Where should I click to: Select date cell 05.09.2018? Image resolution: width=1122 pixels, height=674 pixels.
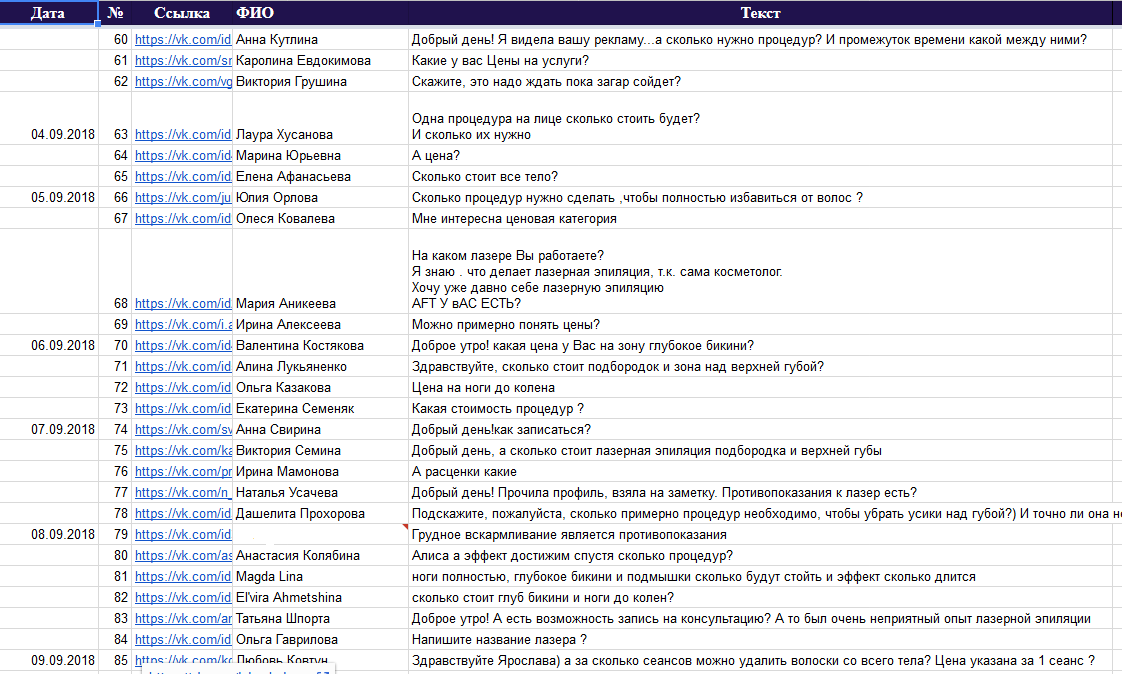pyautogui.click(x=49, y=197)
